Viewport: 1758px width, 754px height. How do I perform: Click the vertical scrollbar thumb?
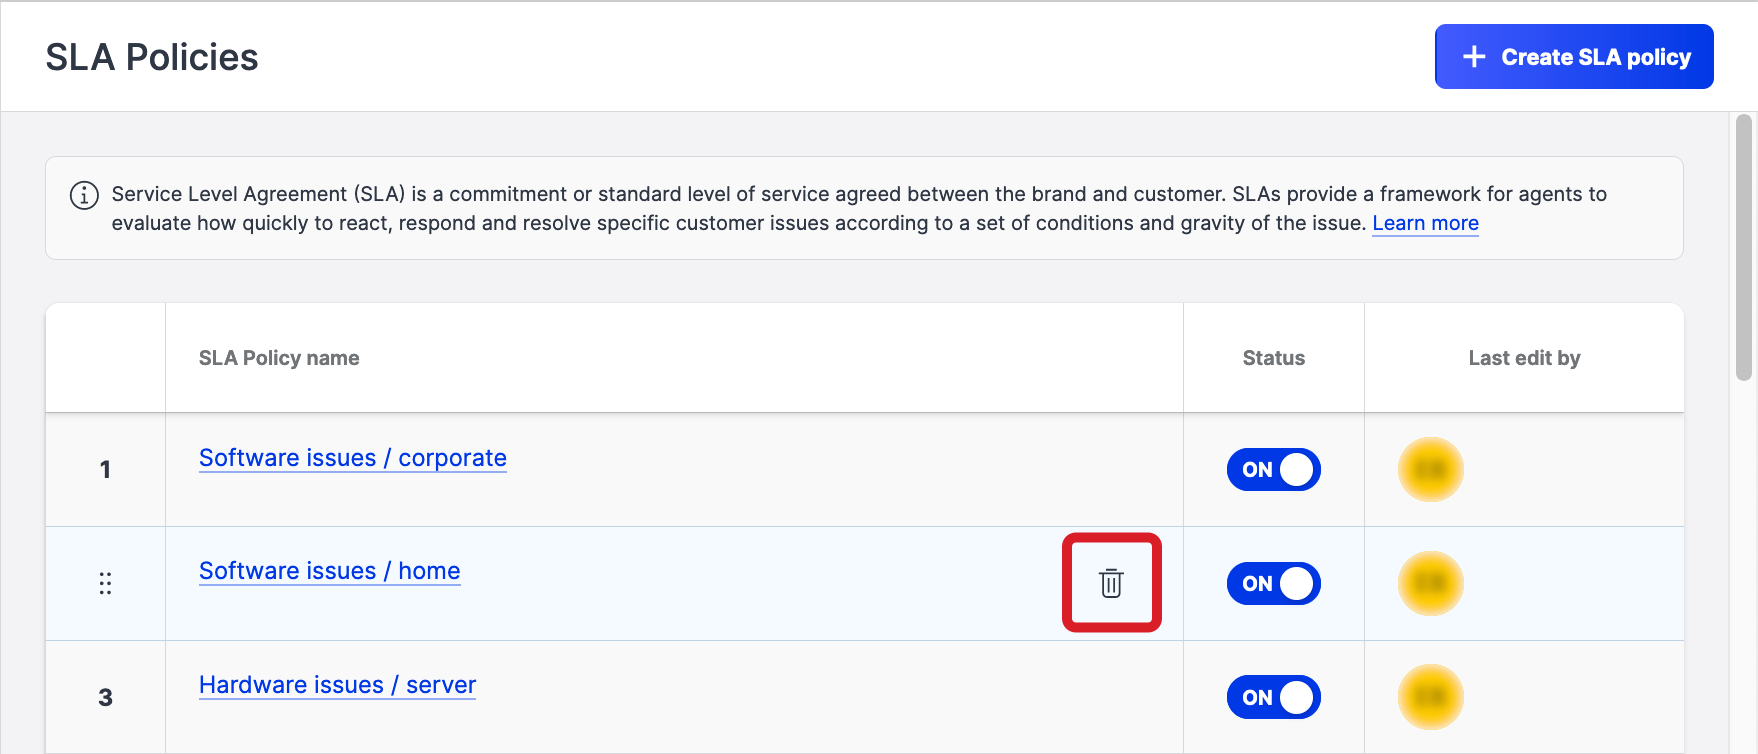coord(1743,247)
